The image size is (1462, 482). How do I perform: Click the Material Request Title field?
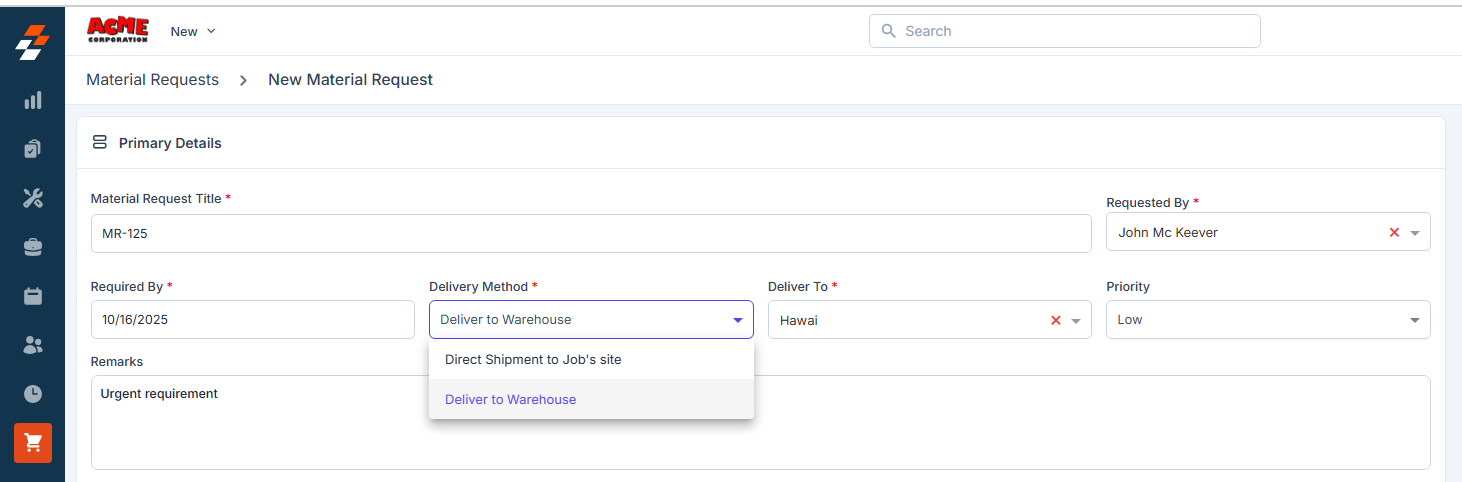coord(590,233)
